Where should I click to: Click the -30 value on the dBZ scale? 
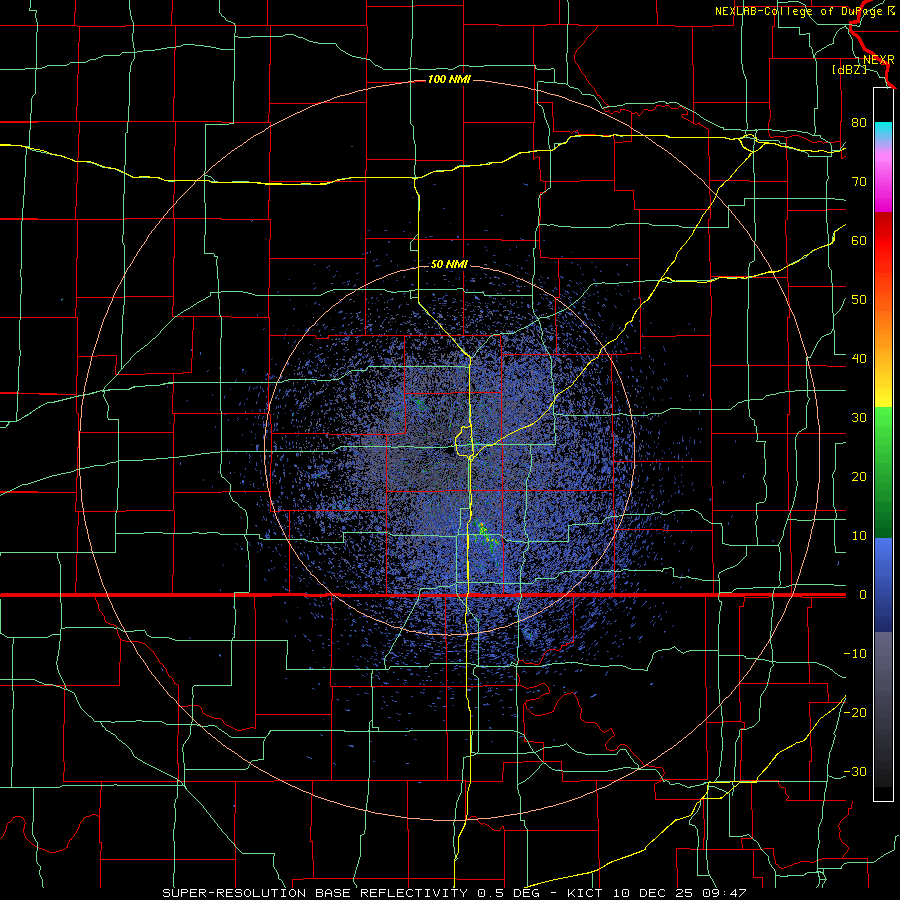coord(855,771)
